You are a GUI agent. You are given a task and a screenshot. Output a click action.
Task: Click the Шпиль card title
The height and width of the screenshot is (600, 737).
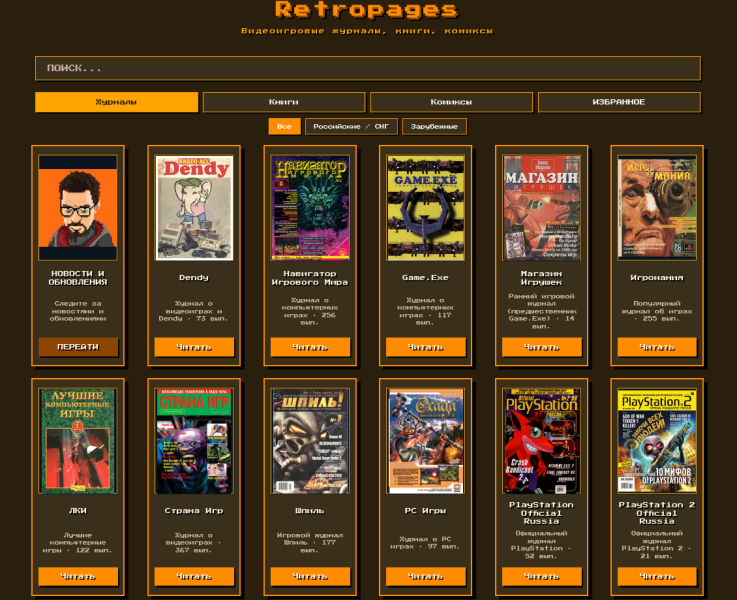(x=310, y=511)
